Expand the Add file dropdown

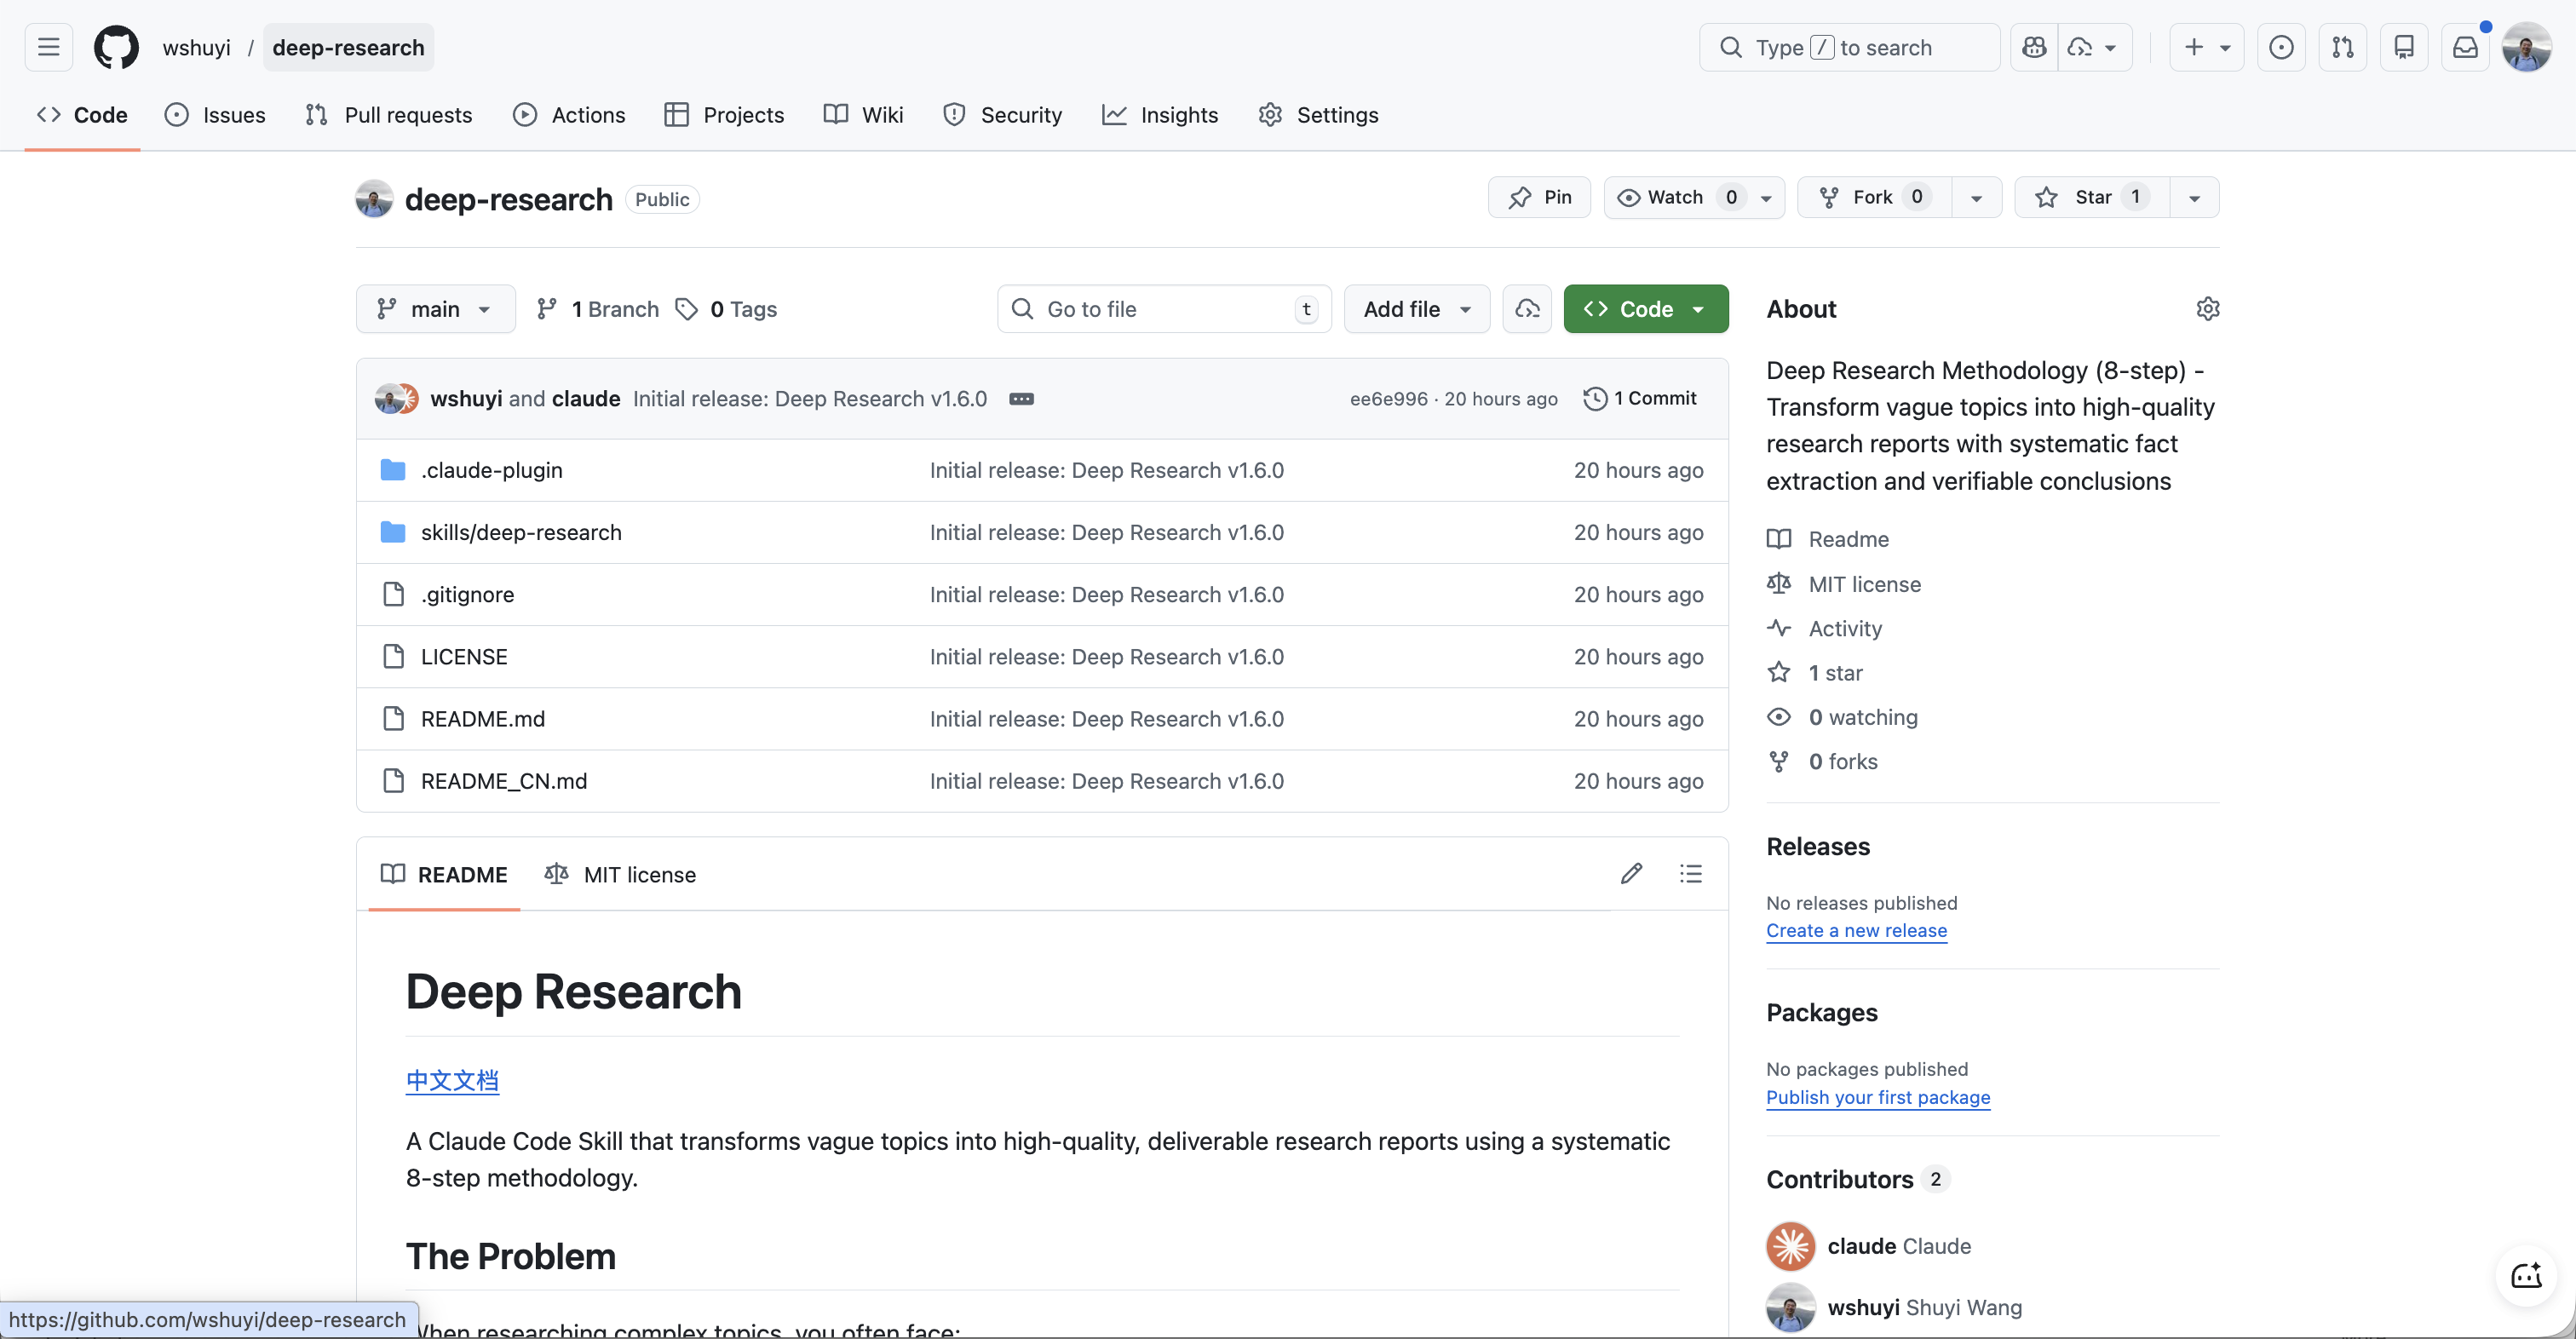point(1416,309)
